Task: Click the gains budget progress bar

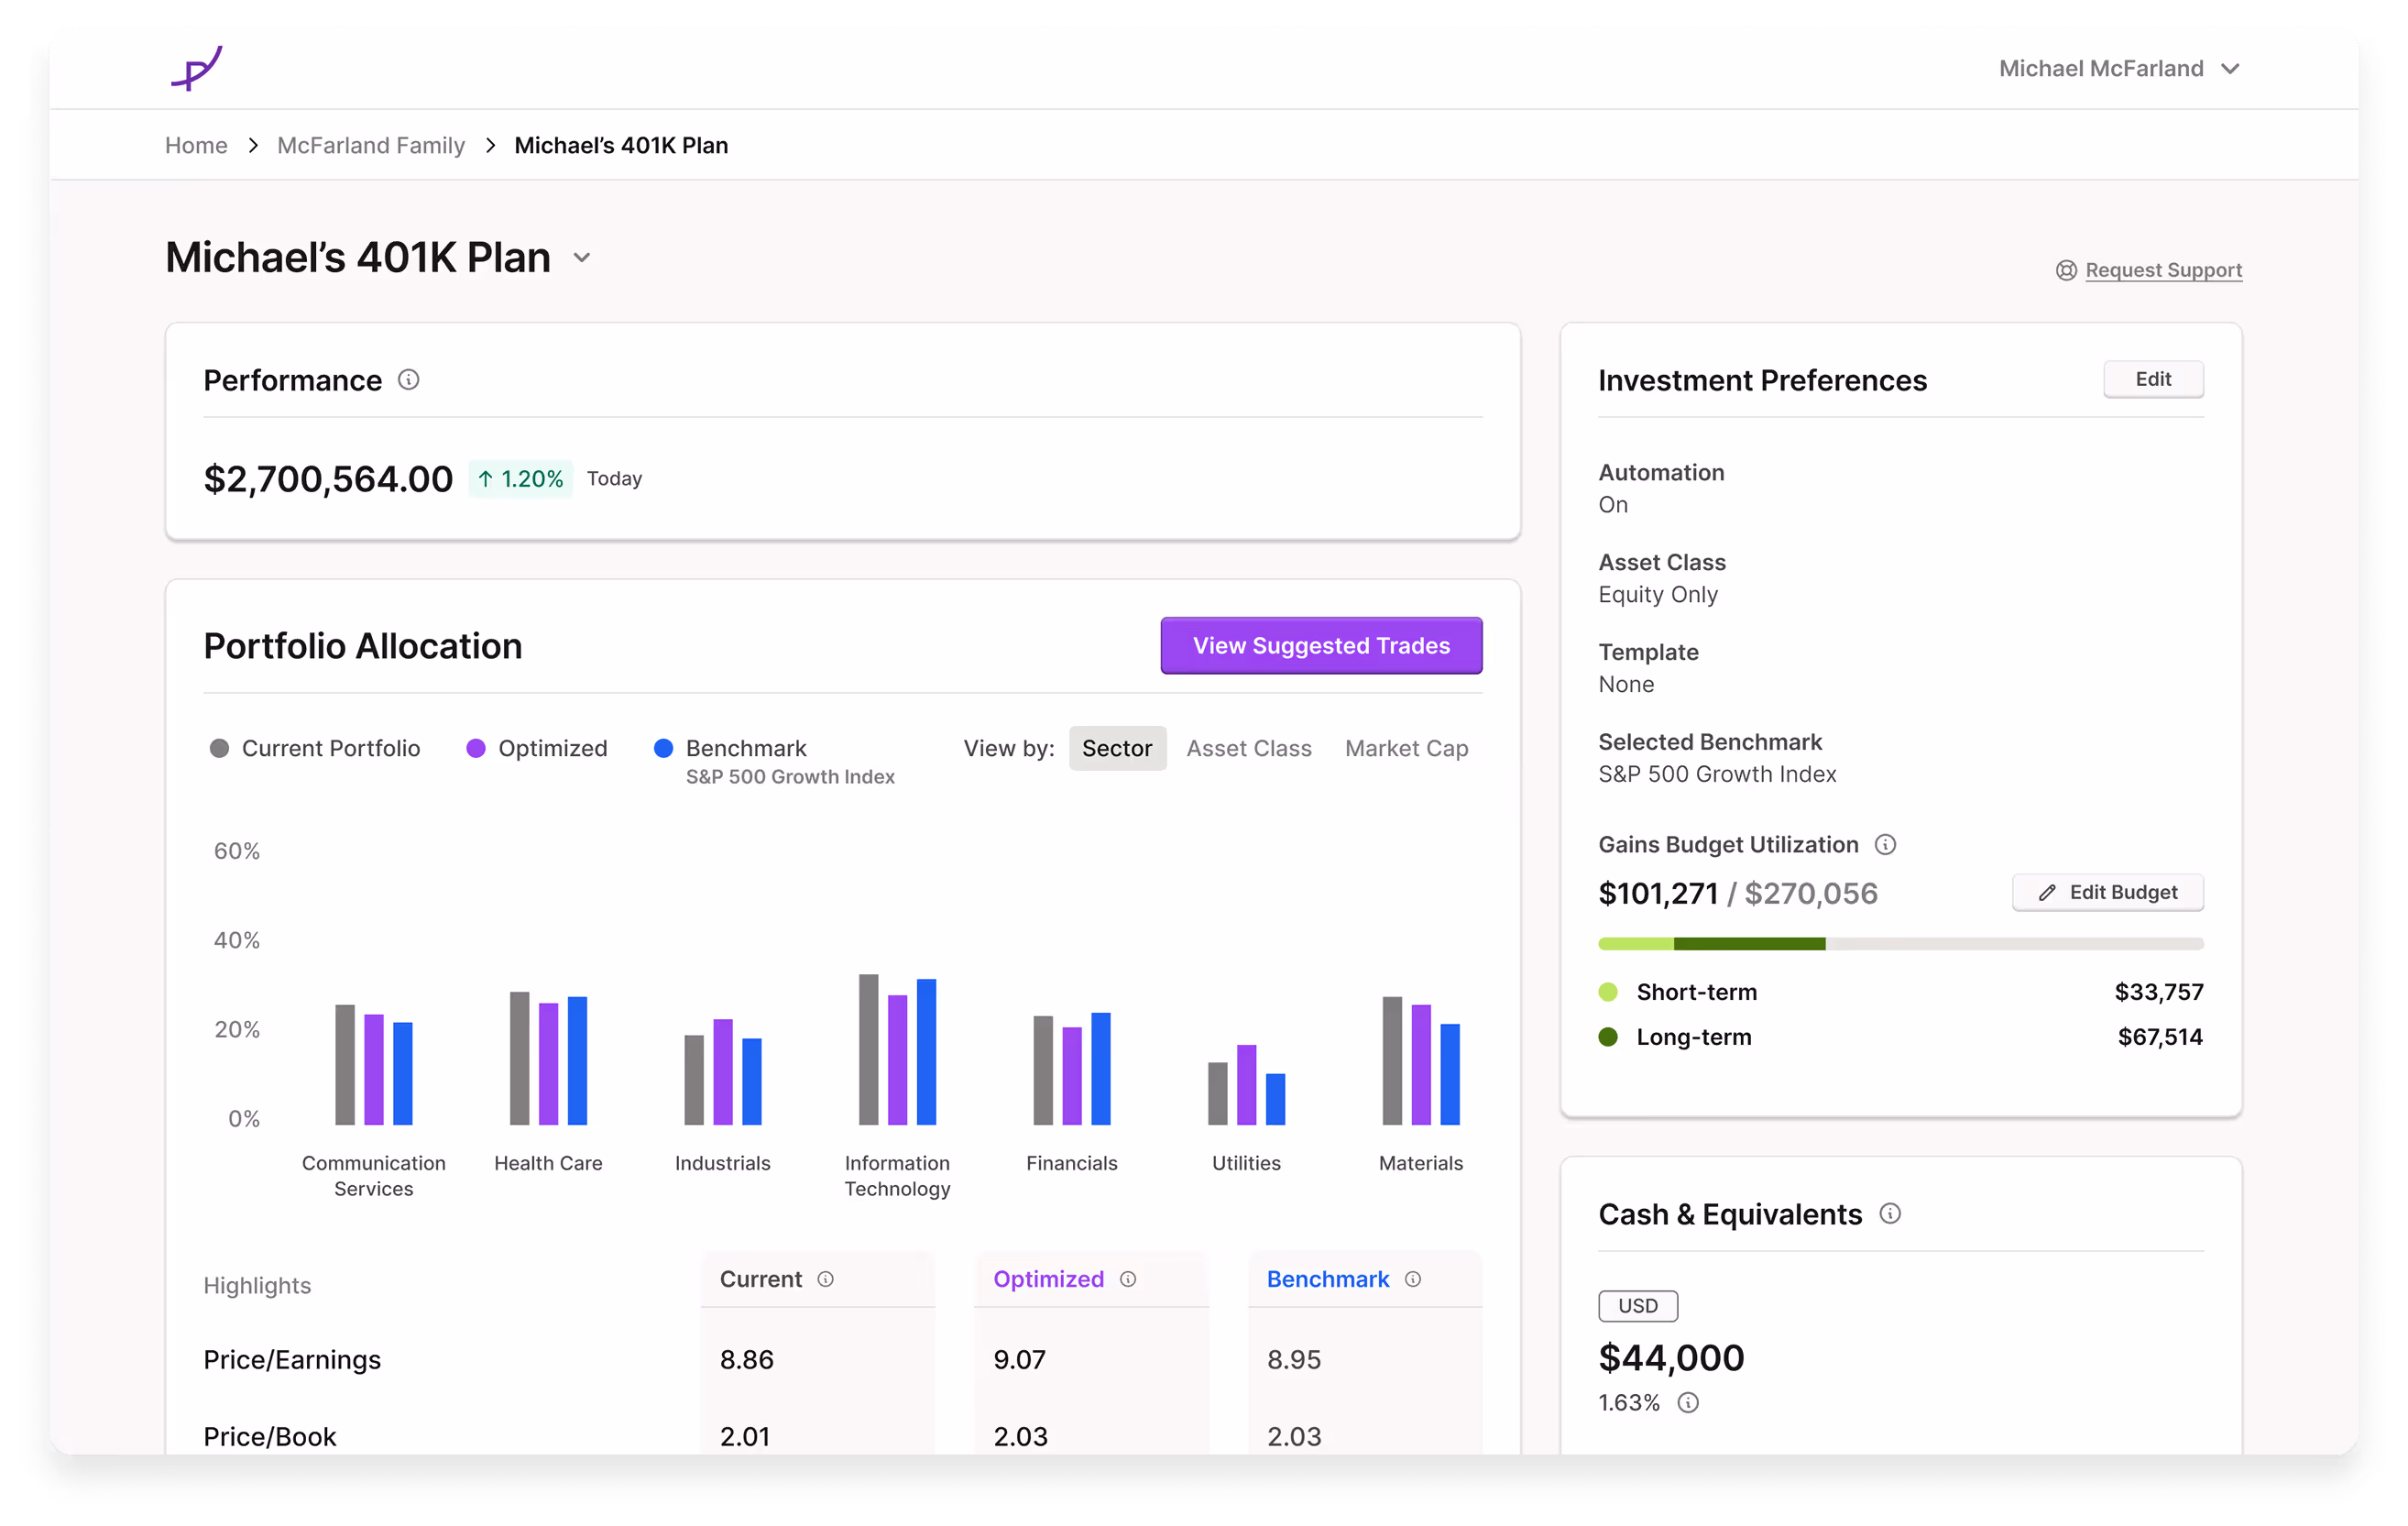Action: click(1900, 944)
